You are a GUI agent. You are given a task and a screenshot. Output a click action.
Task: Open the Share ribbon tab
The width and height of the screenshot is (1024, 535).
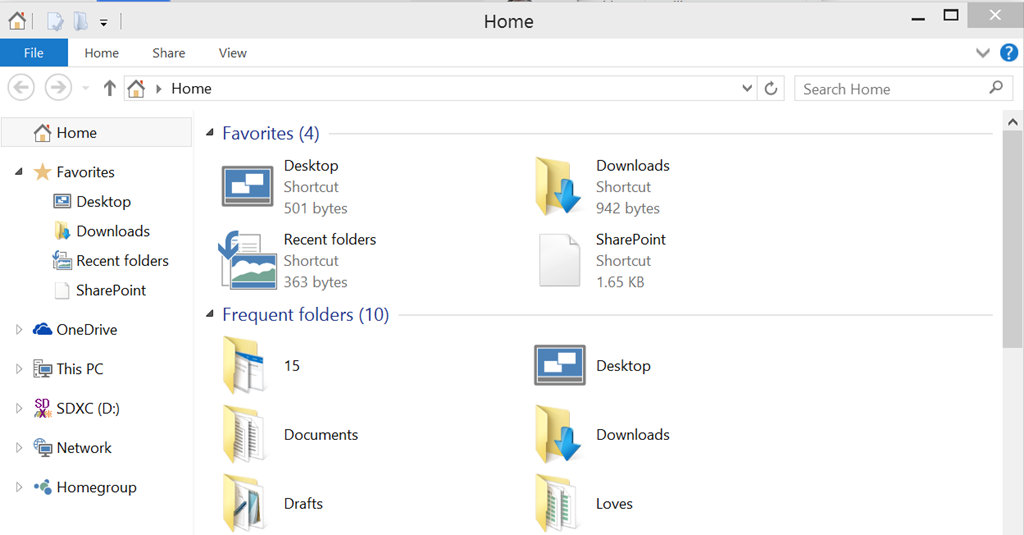pyautogui.click(x=168, y=53)
